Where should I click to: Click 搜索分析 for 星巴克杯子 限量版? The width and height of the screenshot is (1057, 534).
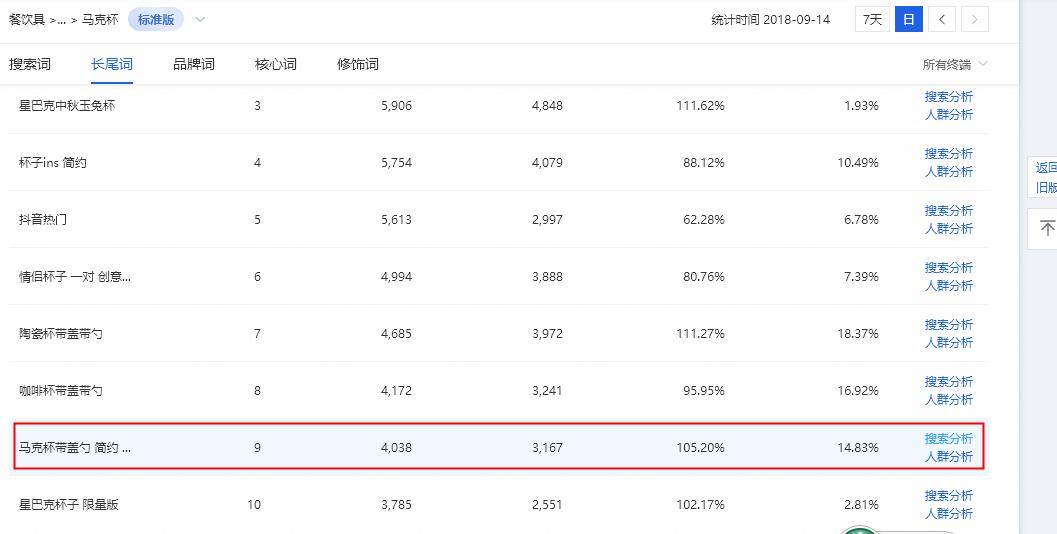coord(948,496)
